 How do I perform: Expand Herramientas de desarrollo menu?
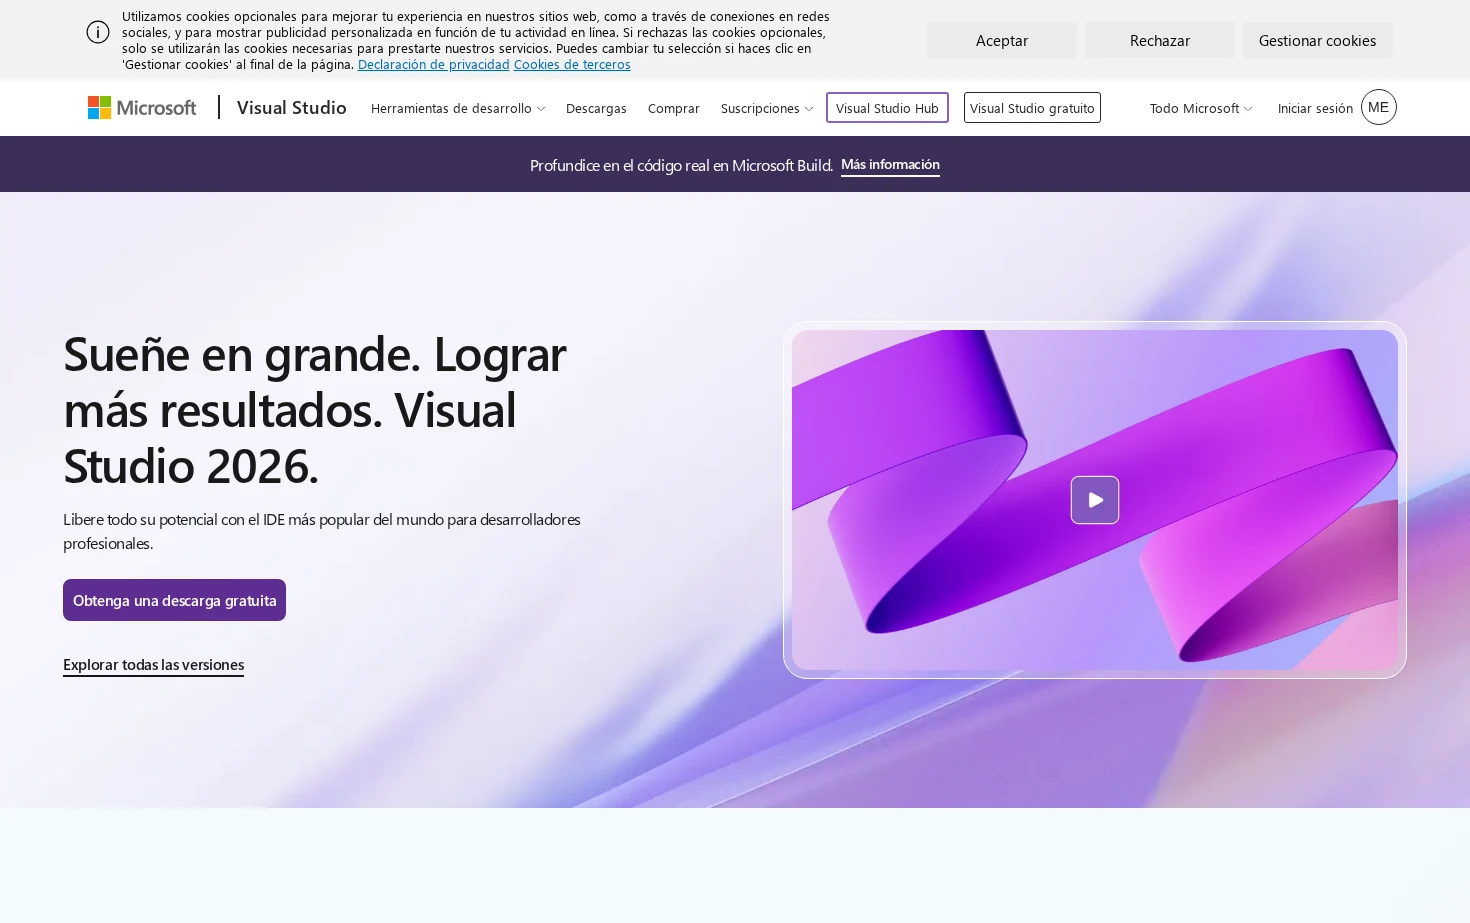point(458,109)
